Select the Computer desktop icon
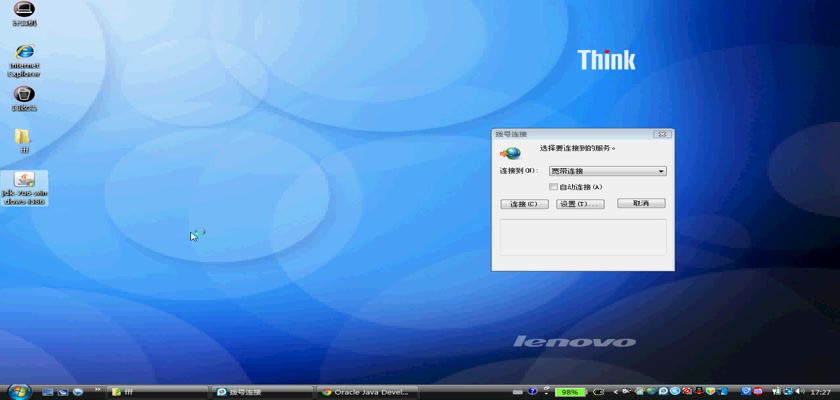This screenshot has width=840, height=400. [x=24, y=13]
